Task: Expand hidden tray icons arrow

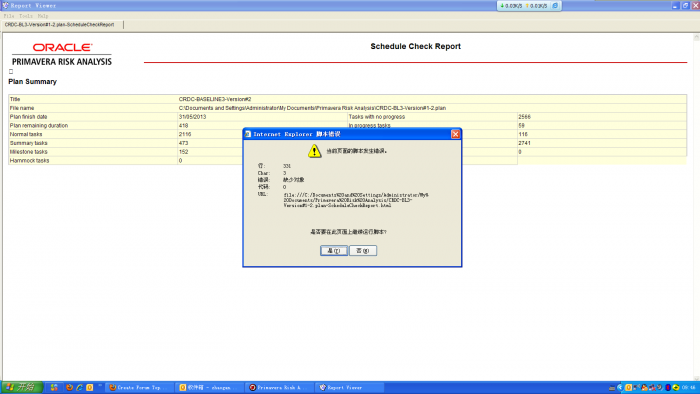Action: pyautogui.click(x=620, y=387)
